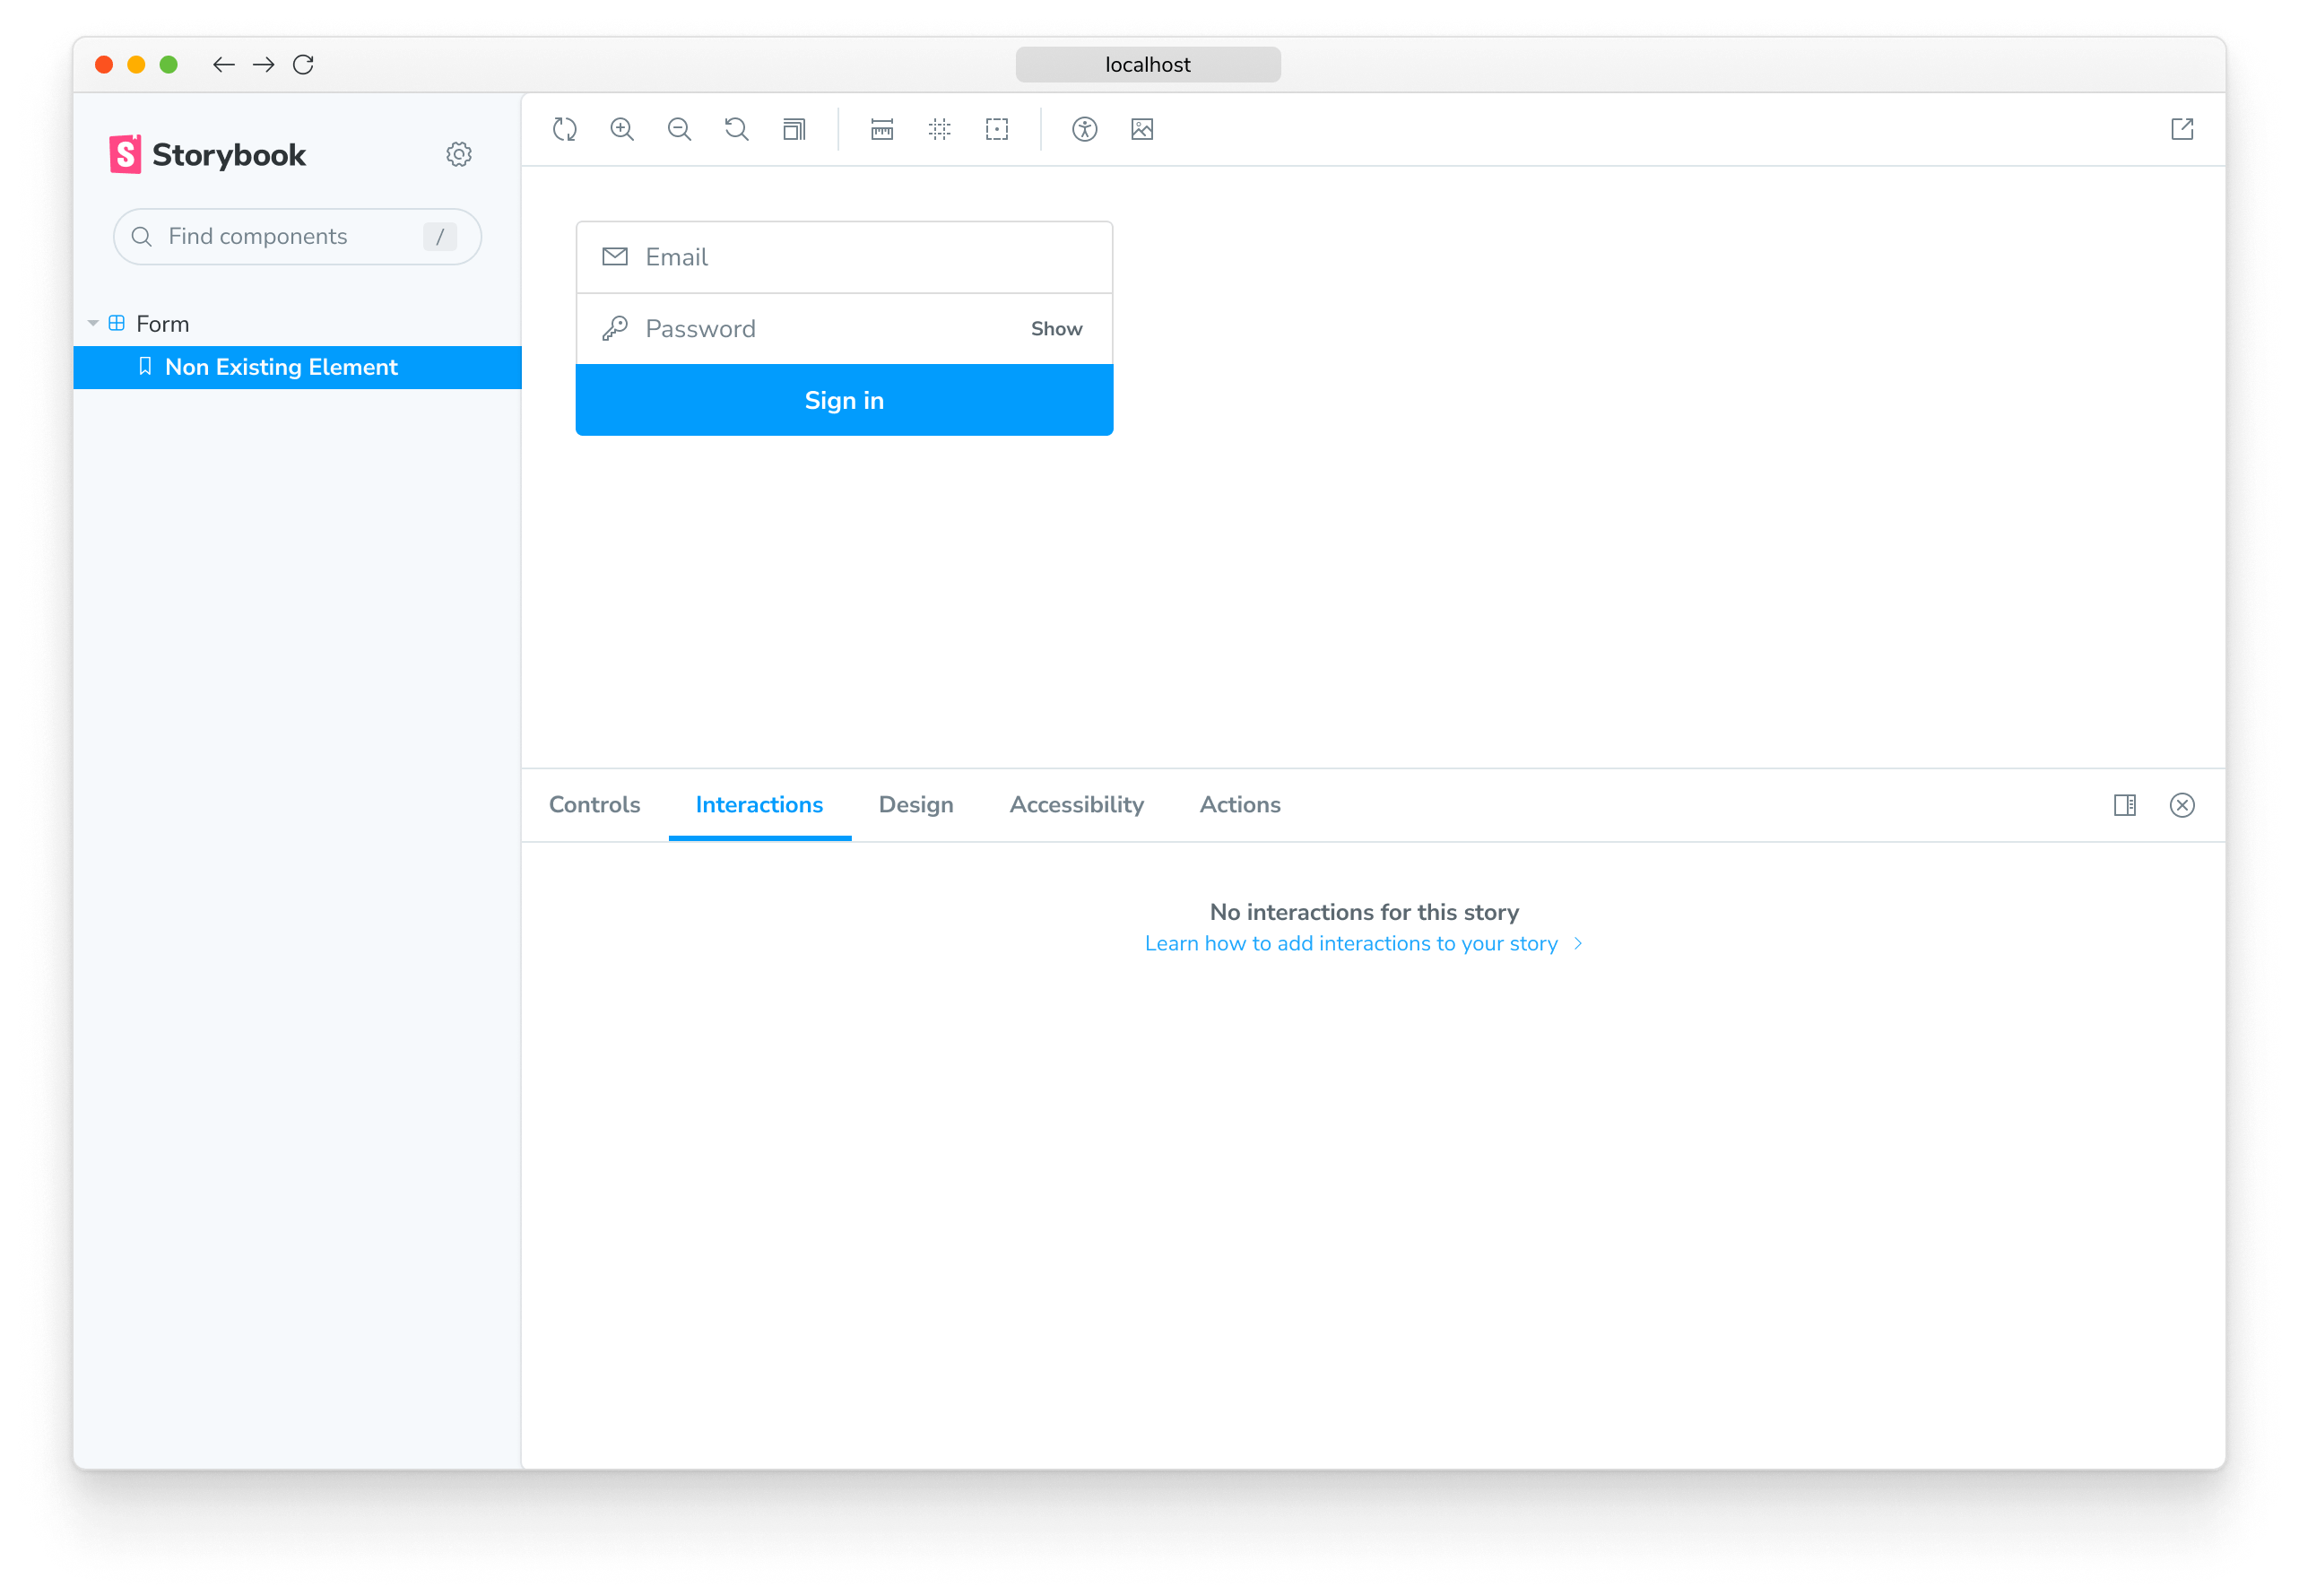Click the close panel icon
2299x1596 pixels.
click(x=2182, y=805)
